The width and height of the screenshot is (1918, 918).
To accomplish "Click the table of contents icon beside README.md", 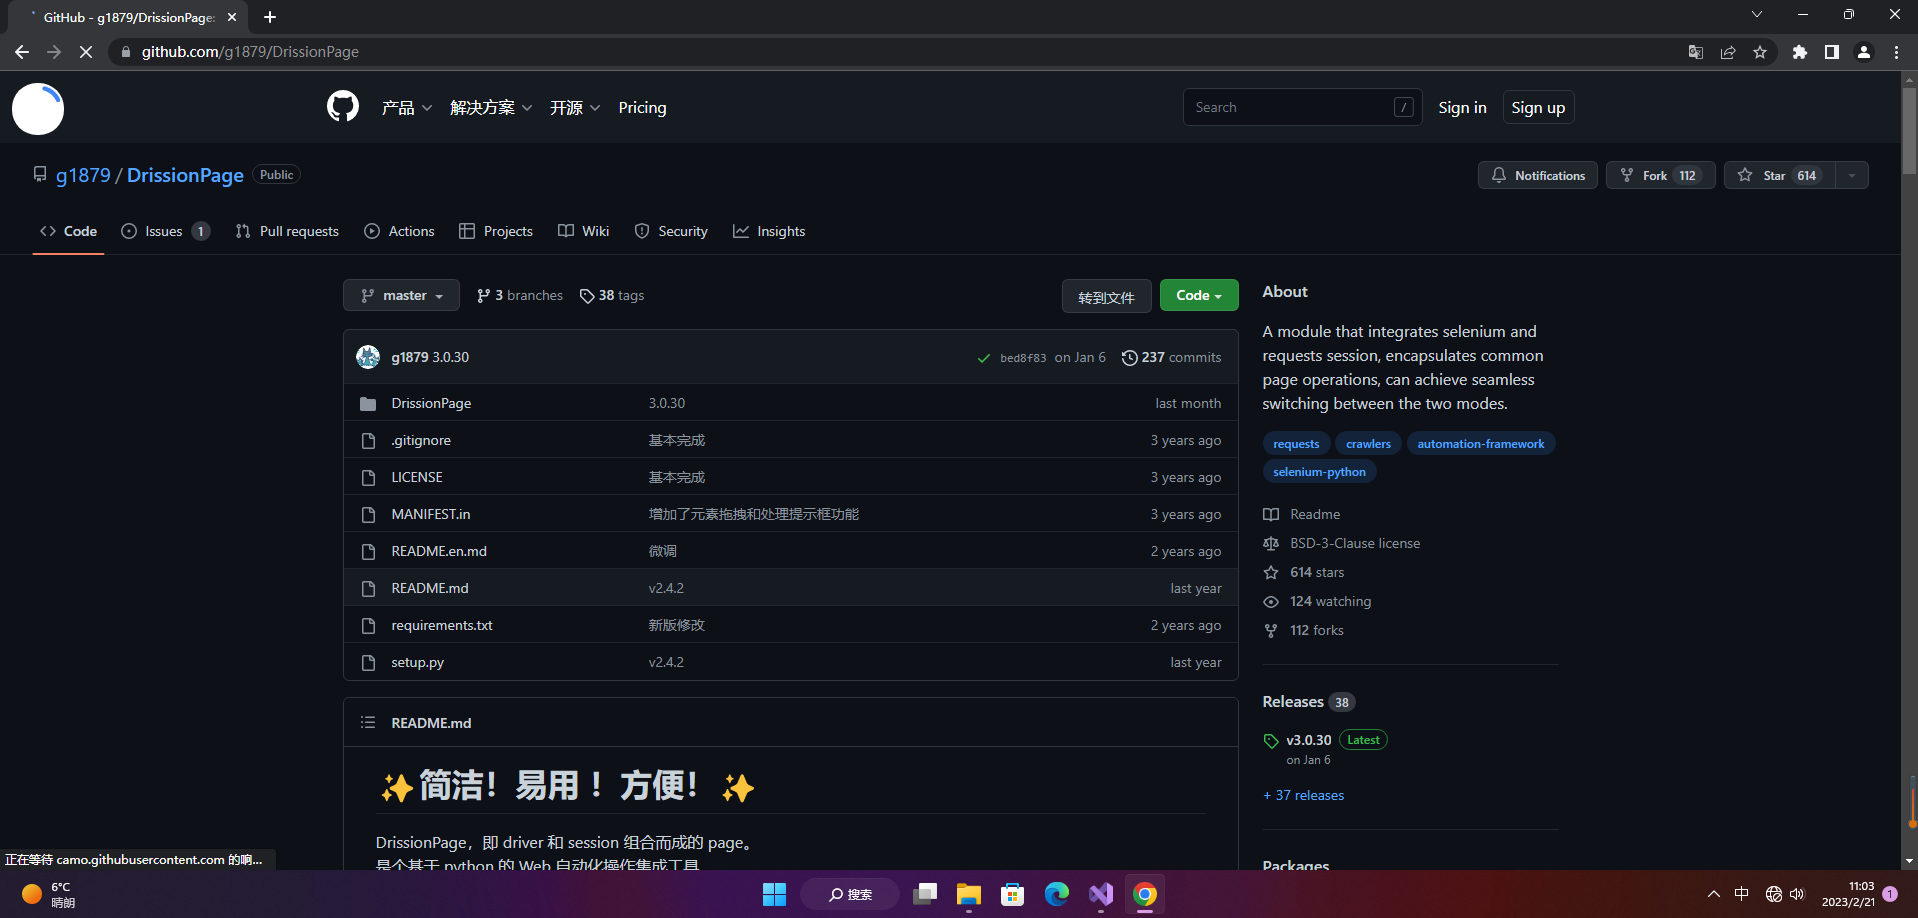I will pos(367,722).
